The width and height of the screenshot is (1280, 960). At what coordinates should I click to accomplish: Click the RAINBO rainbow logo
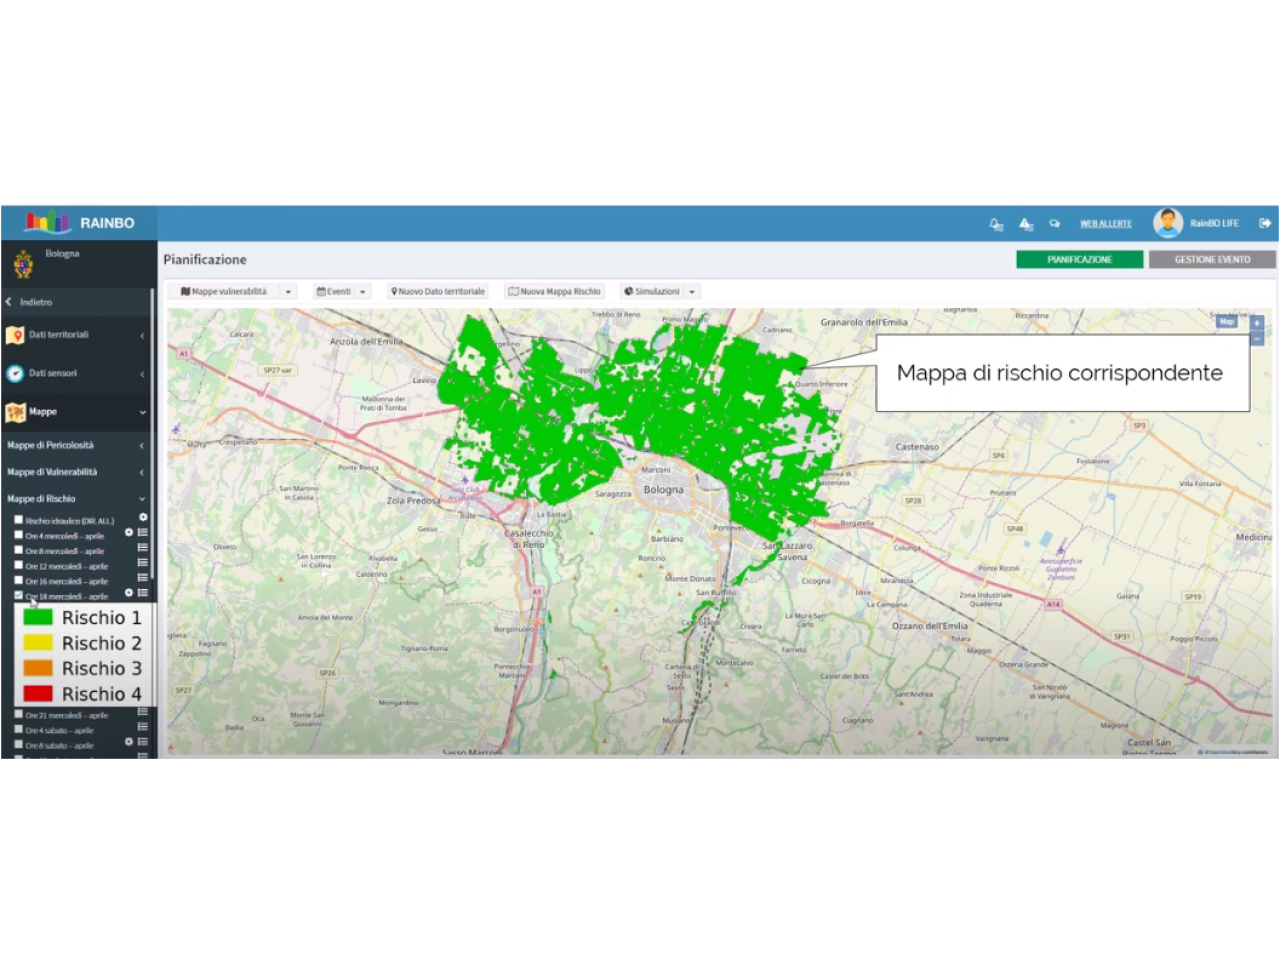[48, 222]
